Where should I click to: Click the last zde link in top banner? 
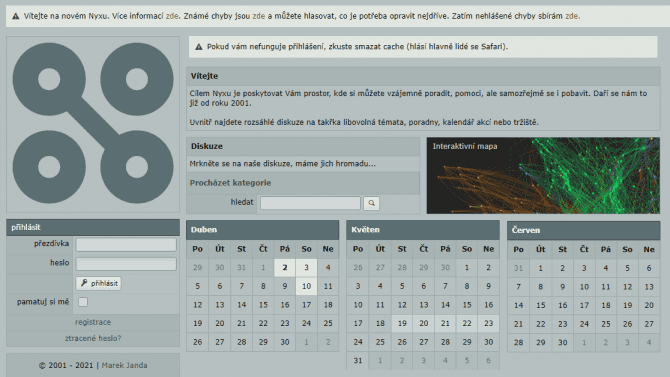(x=572, y=16)
